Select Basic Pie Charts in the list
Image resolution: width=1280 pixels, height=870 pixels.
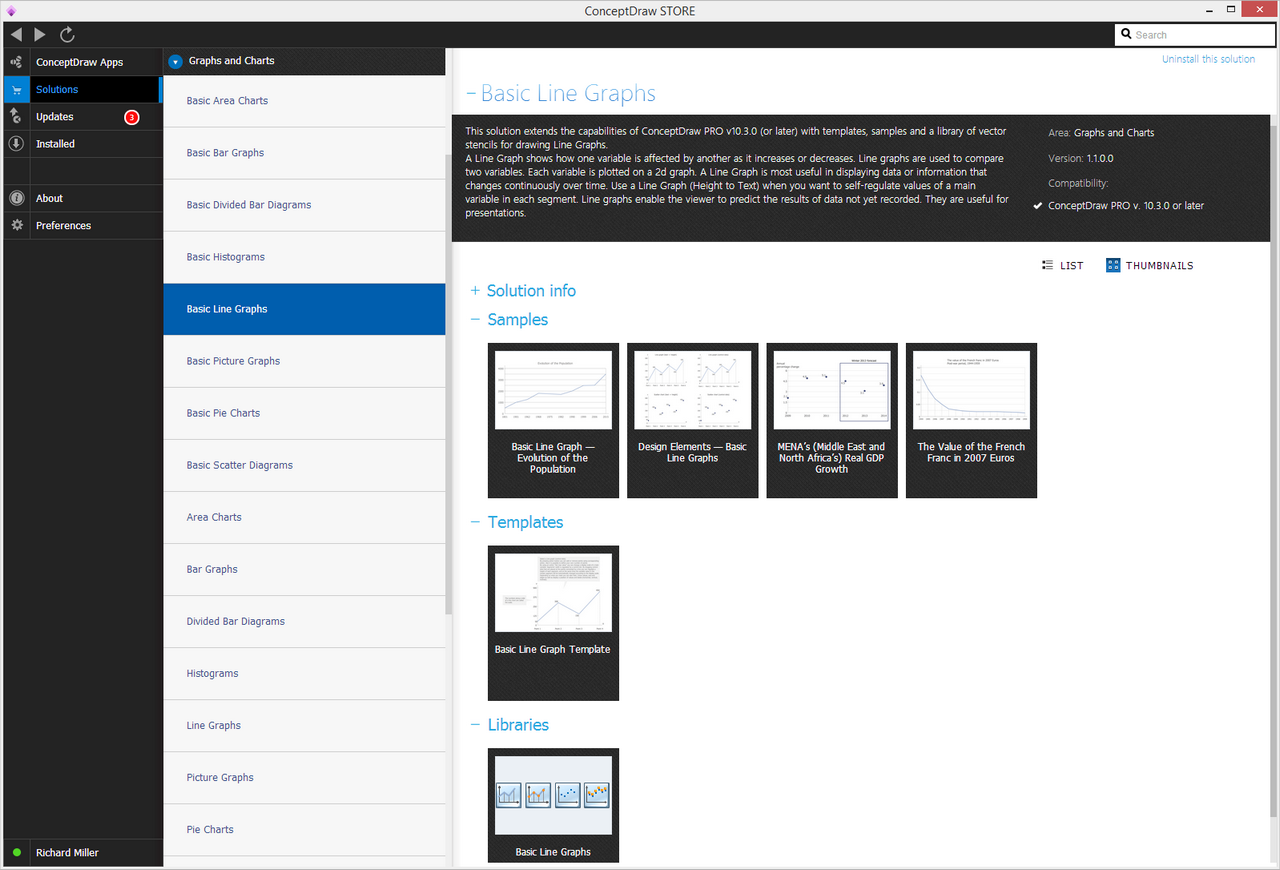coord(304,413)
